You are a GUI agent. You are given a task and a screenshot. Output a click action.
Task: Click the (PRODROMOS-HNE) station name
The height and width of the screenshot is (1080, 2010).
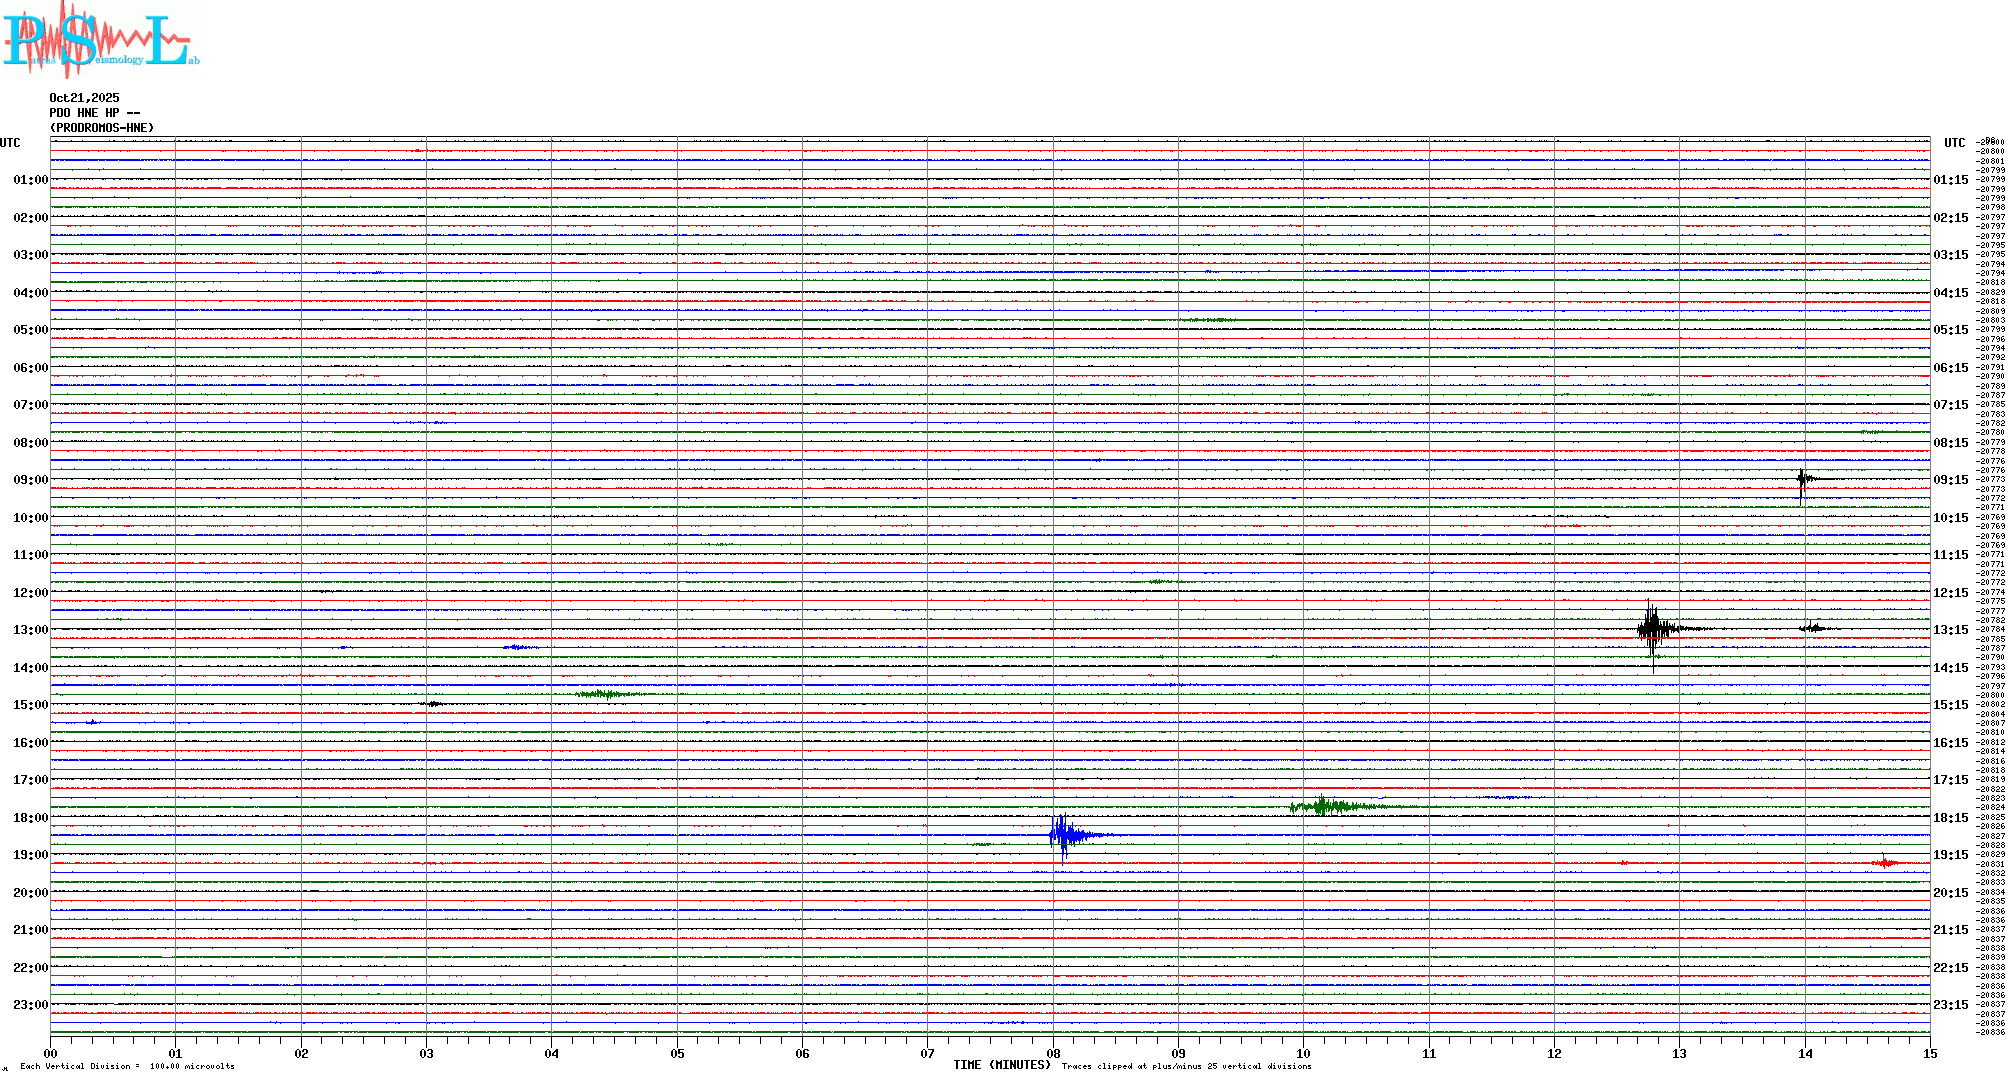point(102,128)
